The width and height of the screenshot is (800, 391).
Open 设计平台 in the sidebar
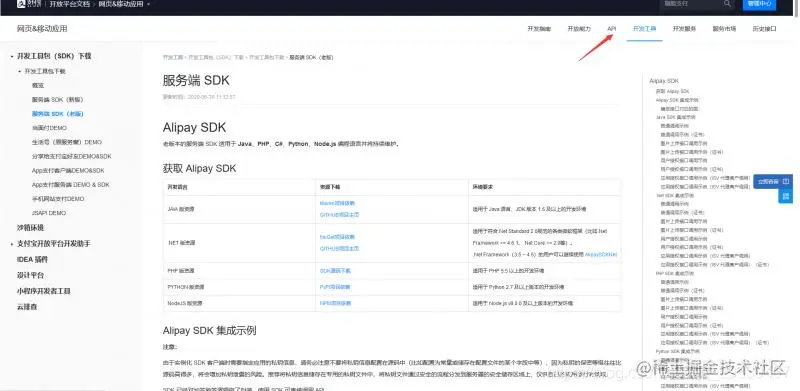click(30, 275)
